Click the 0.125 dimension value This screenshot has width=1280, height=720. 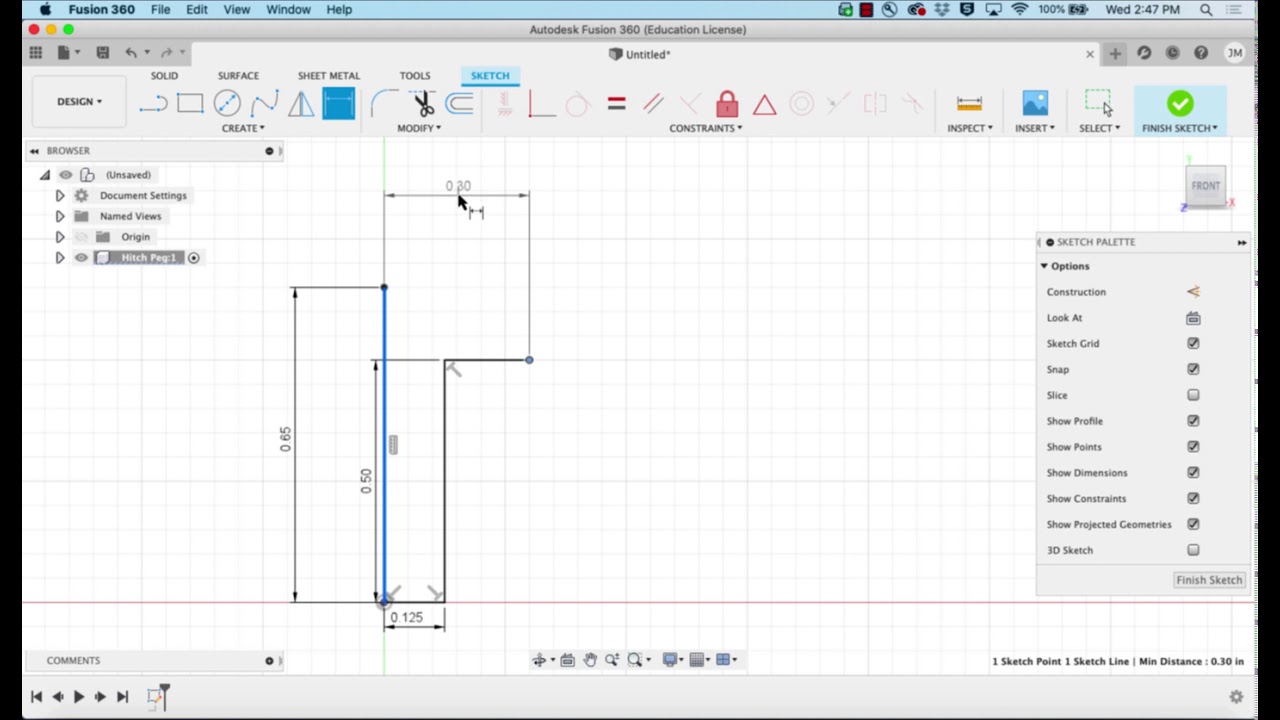click(406, 617)
